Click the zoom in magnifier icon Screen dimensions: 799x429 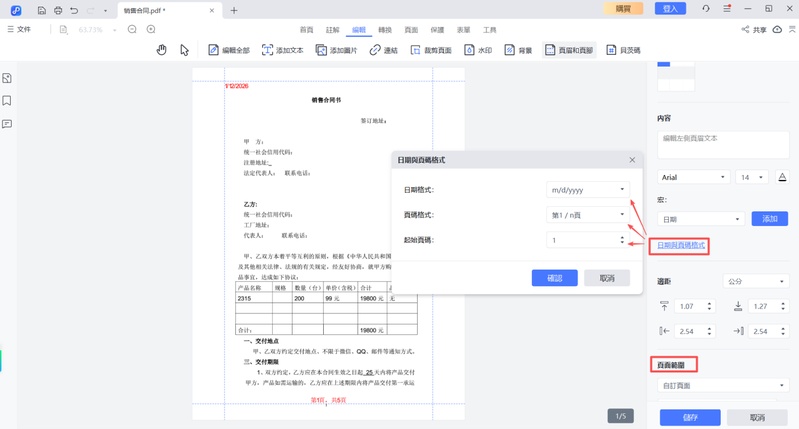[151, 30]
